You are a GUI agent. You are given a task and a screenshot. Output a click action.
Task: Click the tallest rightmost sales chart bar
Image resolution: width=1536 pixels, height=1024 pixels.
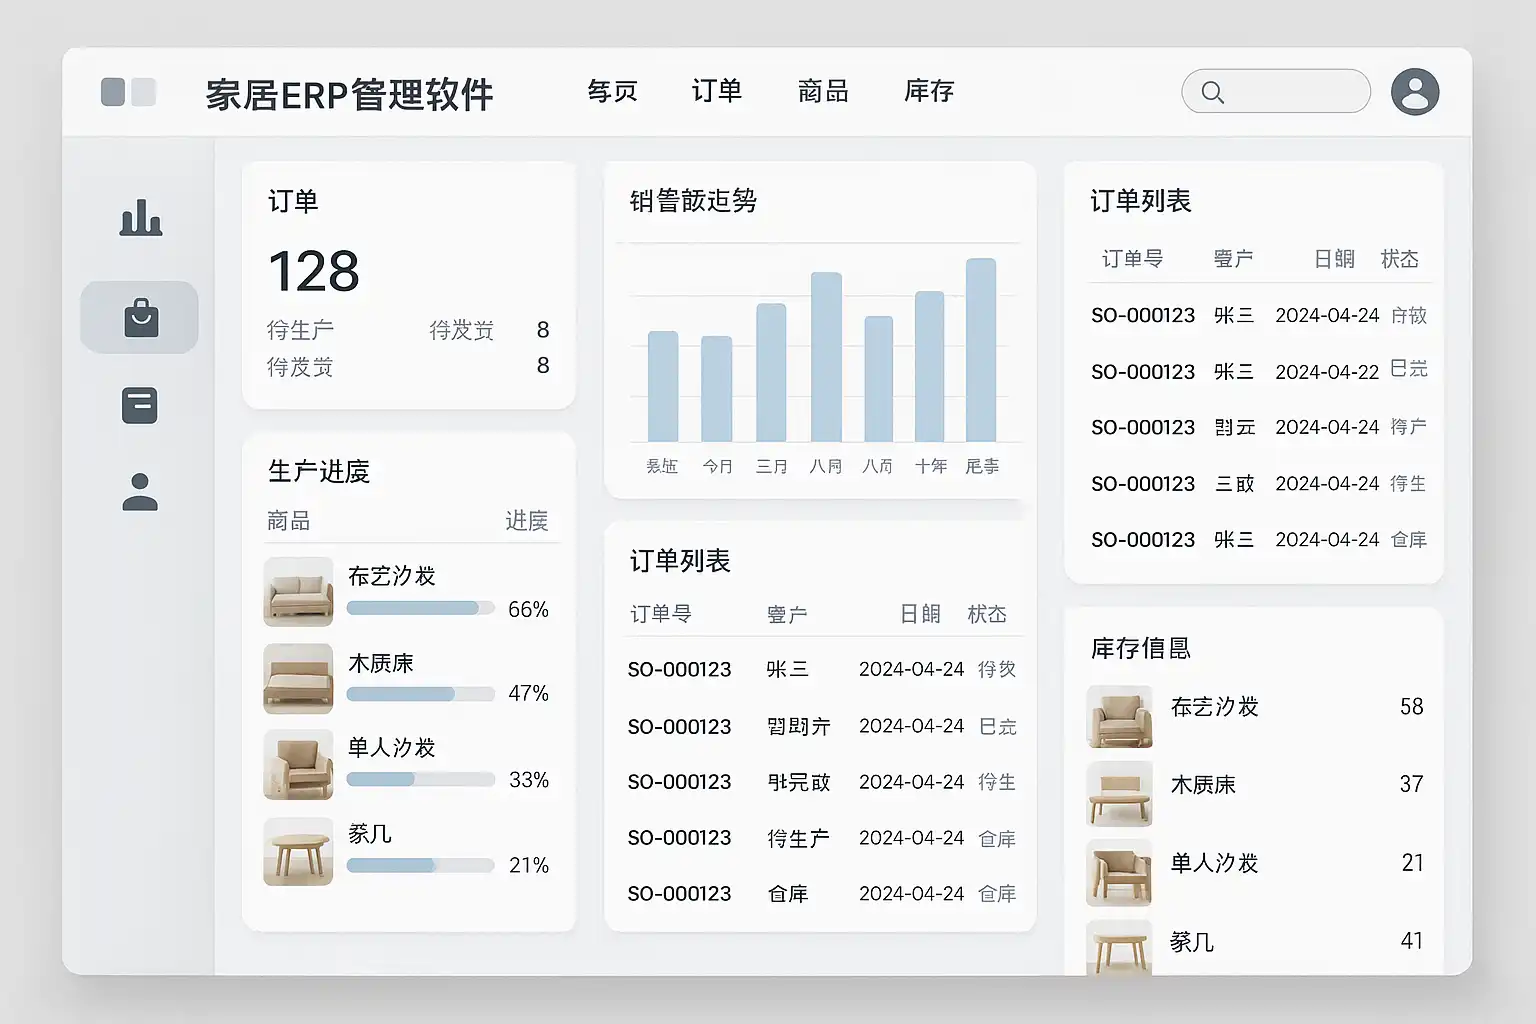tap(980, 350)
